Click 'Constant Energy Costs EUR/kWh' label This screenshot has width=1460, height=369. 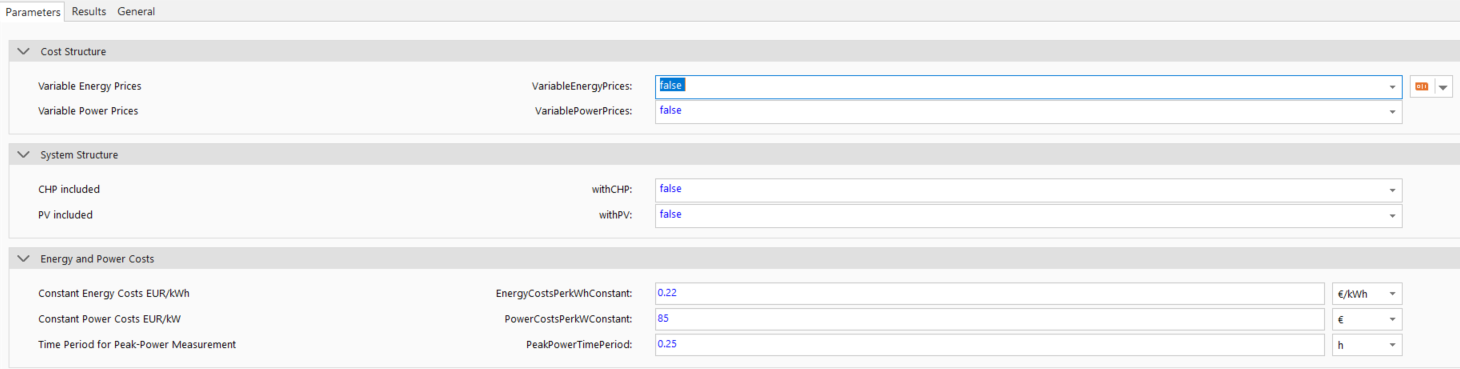coord(114,293)
